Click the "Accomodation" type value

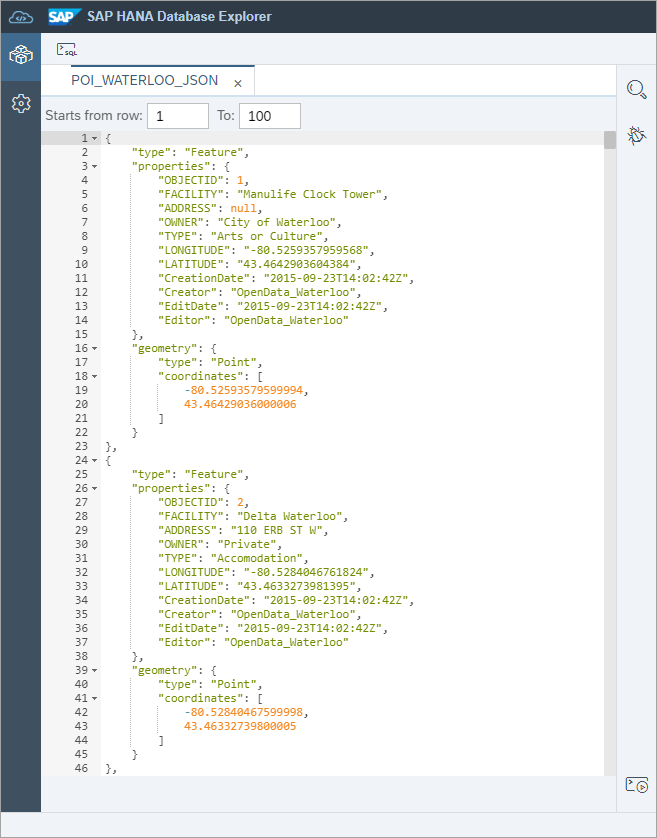pos(257,558)
